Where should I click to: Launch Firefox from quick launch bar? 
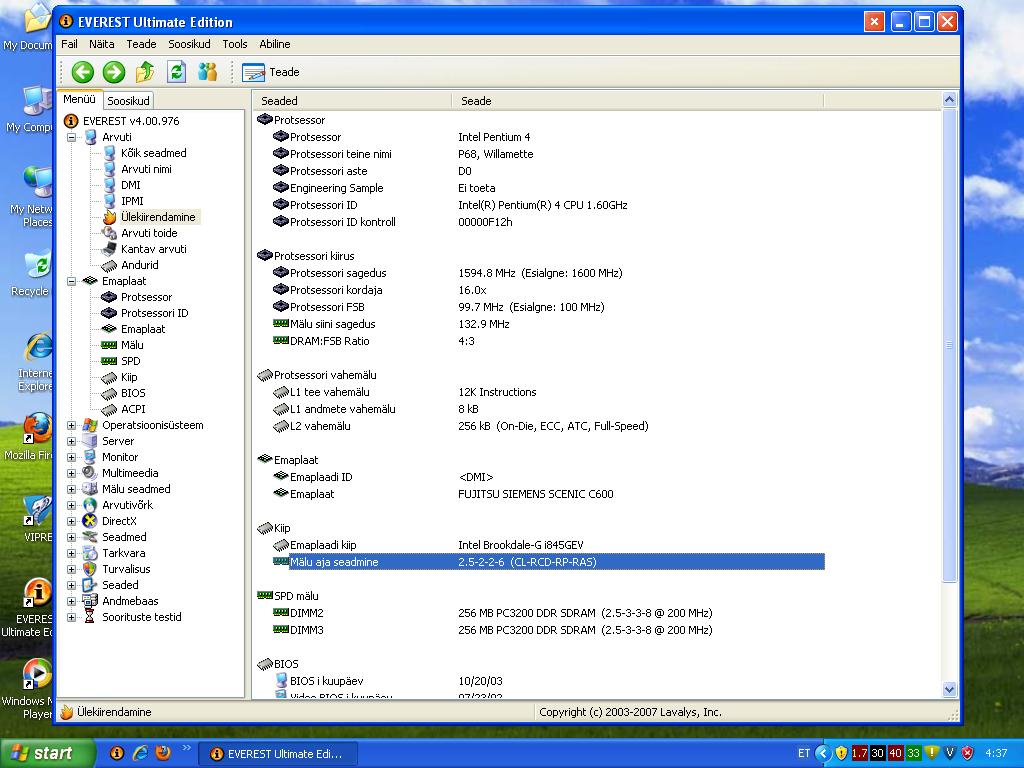(x=163, y=753)
